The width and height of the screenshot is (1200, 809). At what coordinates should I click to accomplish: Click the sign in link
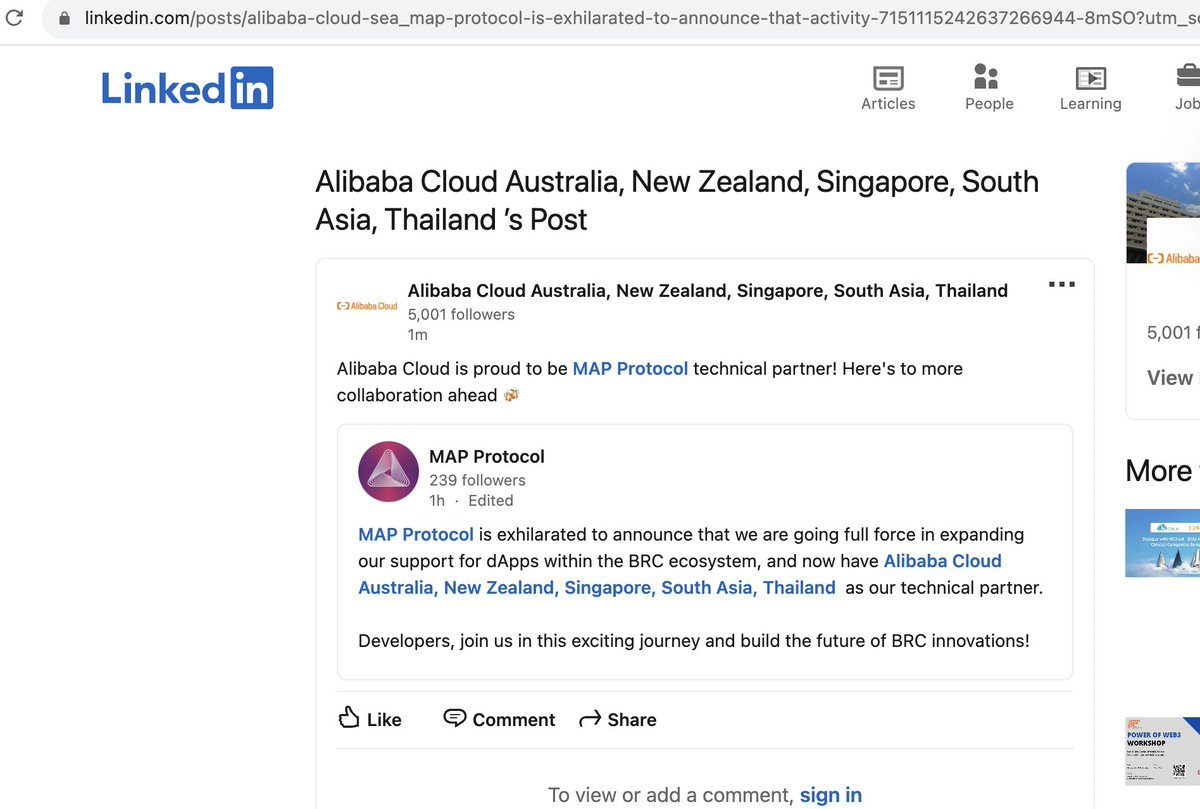tap(830, 795)
